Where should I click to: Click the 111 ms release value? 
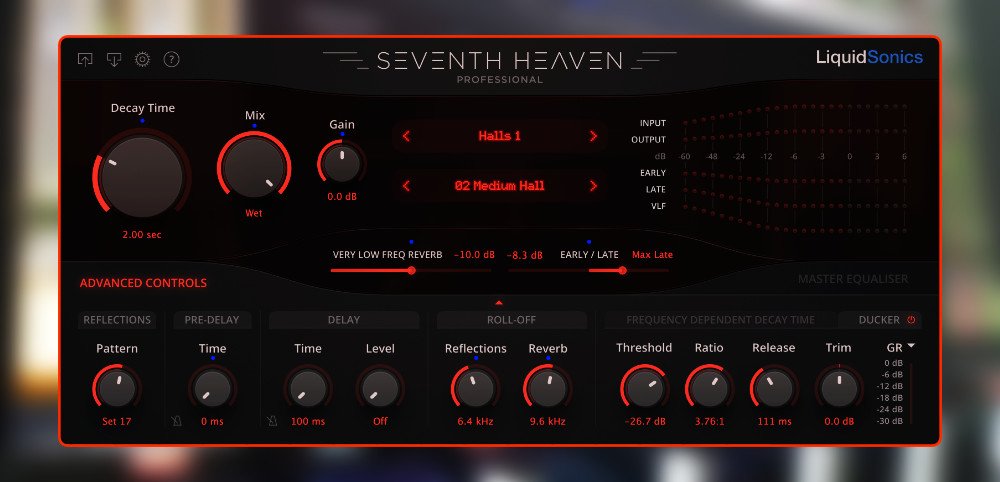coord(774,421)
